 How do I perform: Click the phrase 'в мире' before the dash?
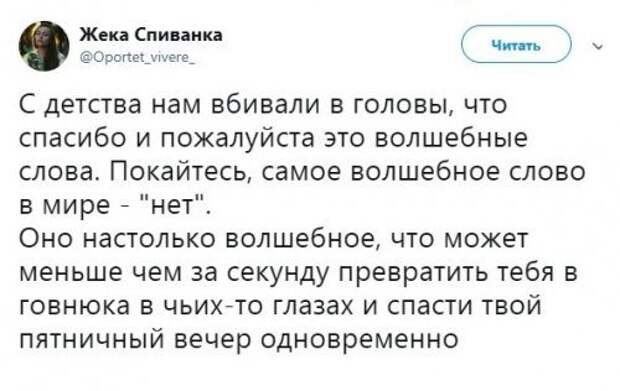tap(65, 206)
